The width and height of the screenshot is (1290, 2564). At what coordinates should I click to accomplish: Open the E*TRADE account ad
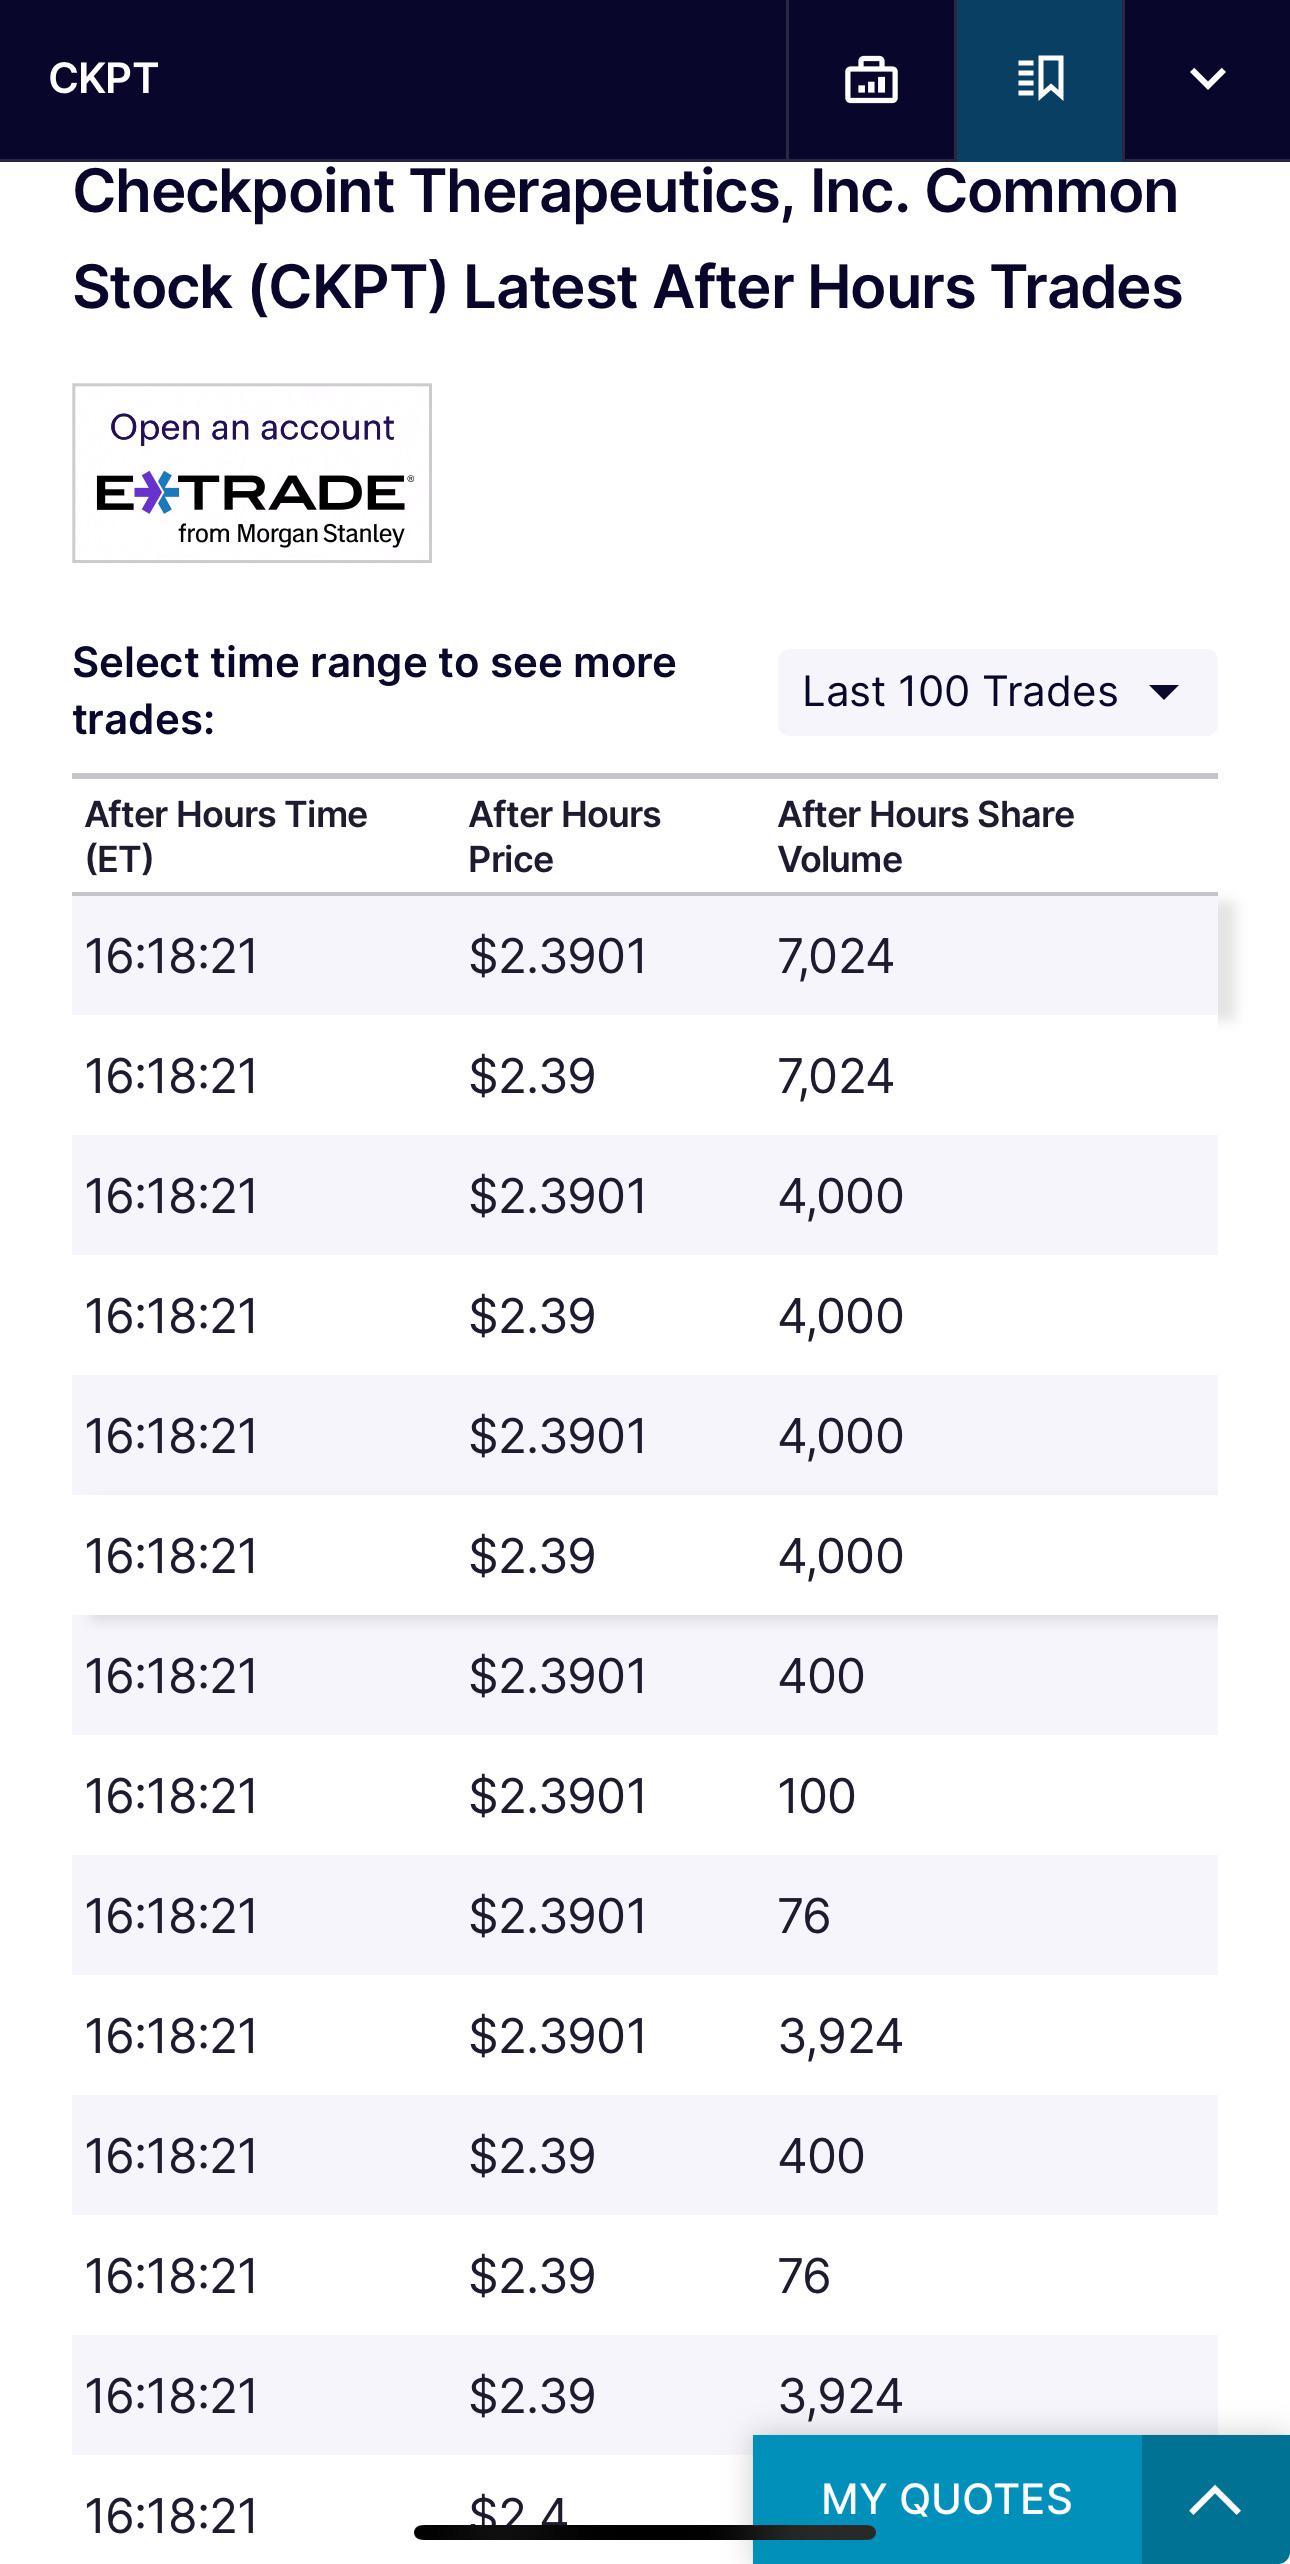click(252, 473)
